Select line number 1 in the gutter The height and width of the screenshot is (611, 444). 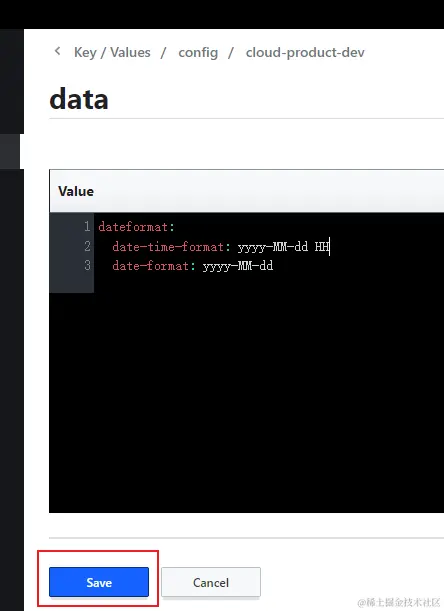87,226
